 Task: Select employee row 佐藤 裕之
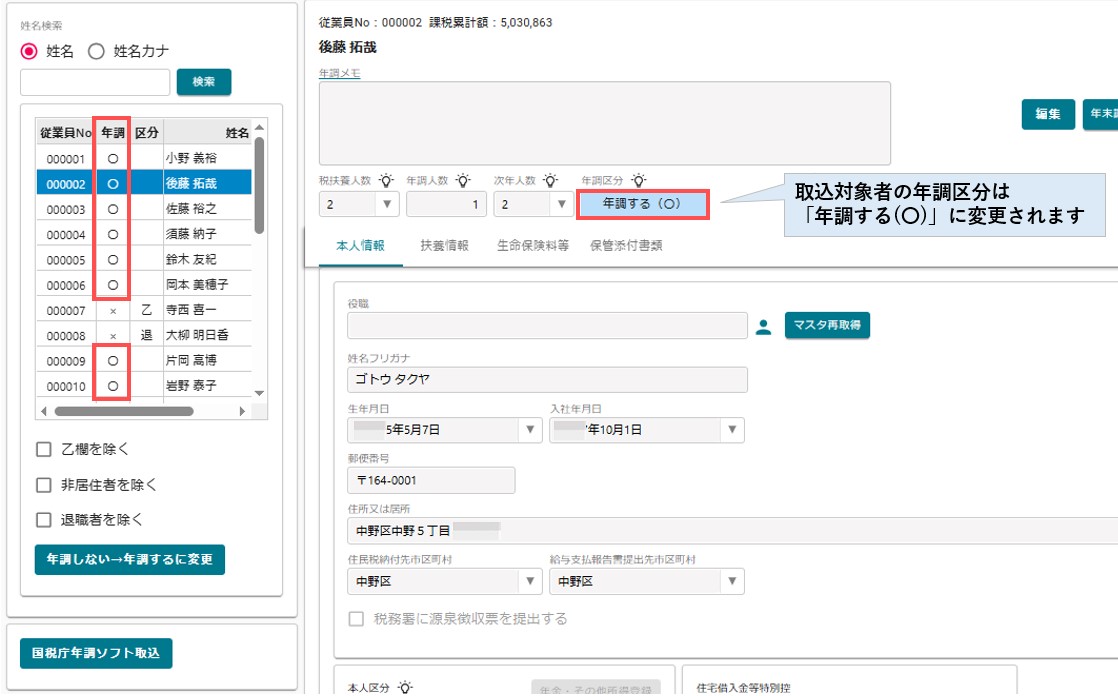click(x=144, y=209)
